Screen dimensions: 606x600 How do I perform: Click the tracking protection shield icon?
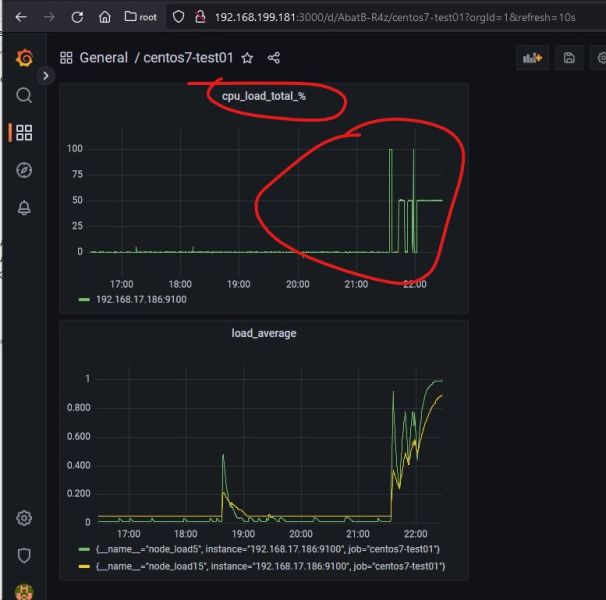point(178,17)
